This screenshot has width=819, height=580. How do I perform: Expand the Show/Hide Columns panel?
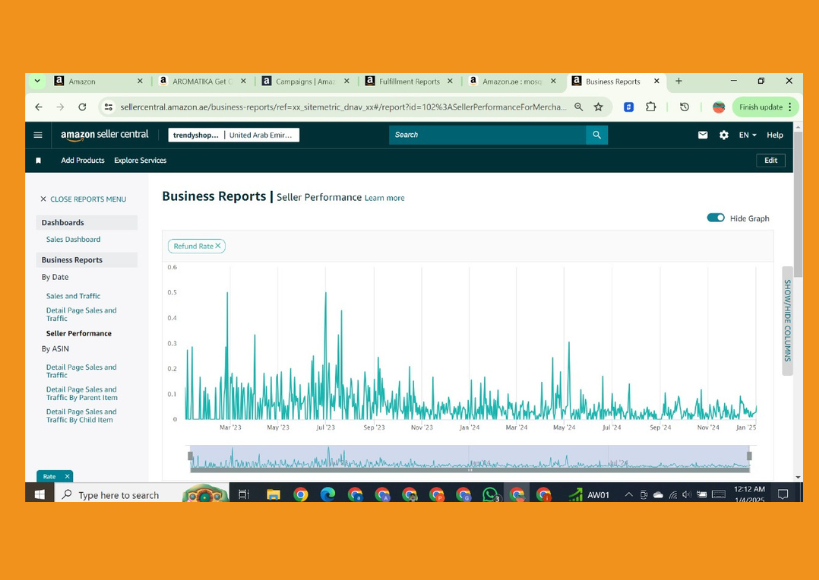(x=787, y=321)
